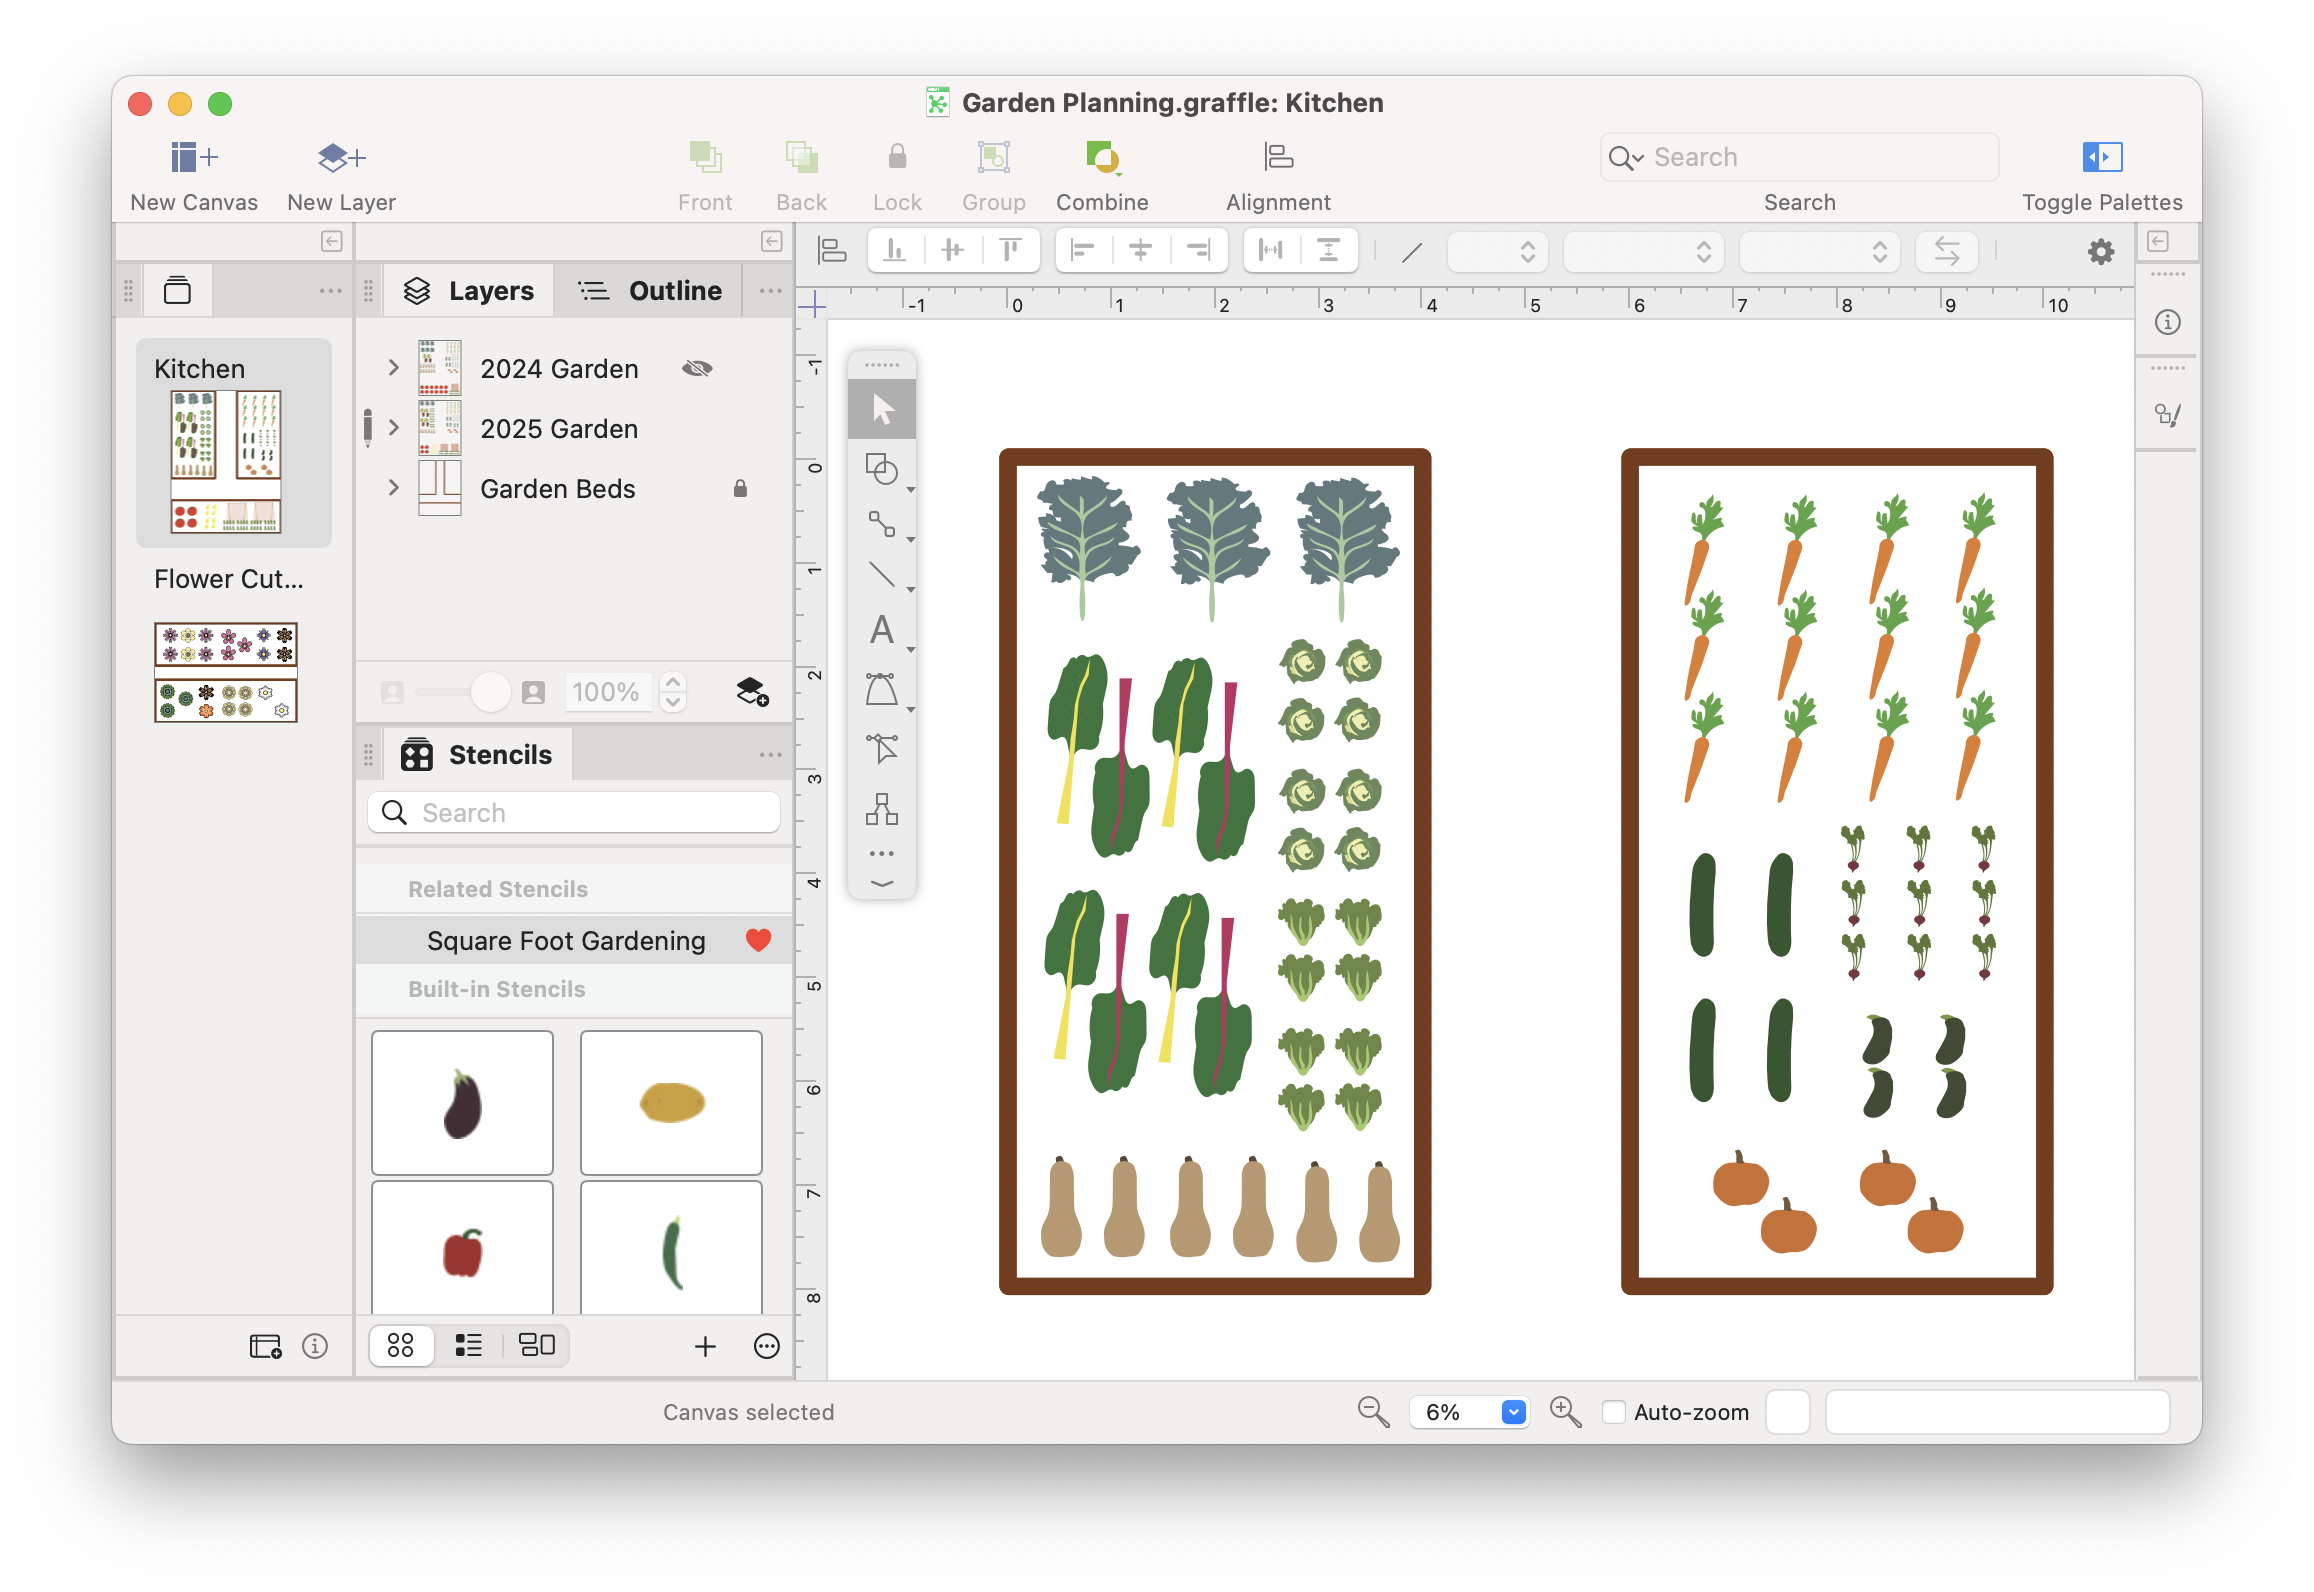Viewport: 2314px width, 1592px height.
Task: Switch stencils to list view
Action: (468, 1345)
